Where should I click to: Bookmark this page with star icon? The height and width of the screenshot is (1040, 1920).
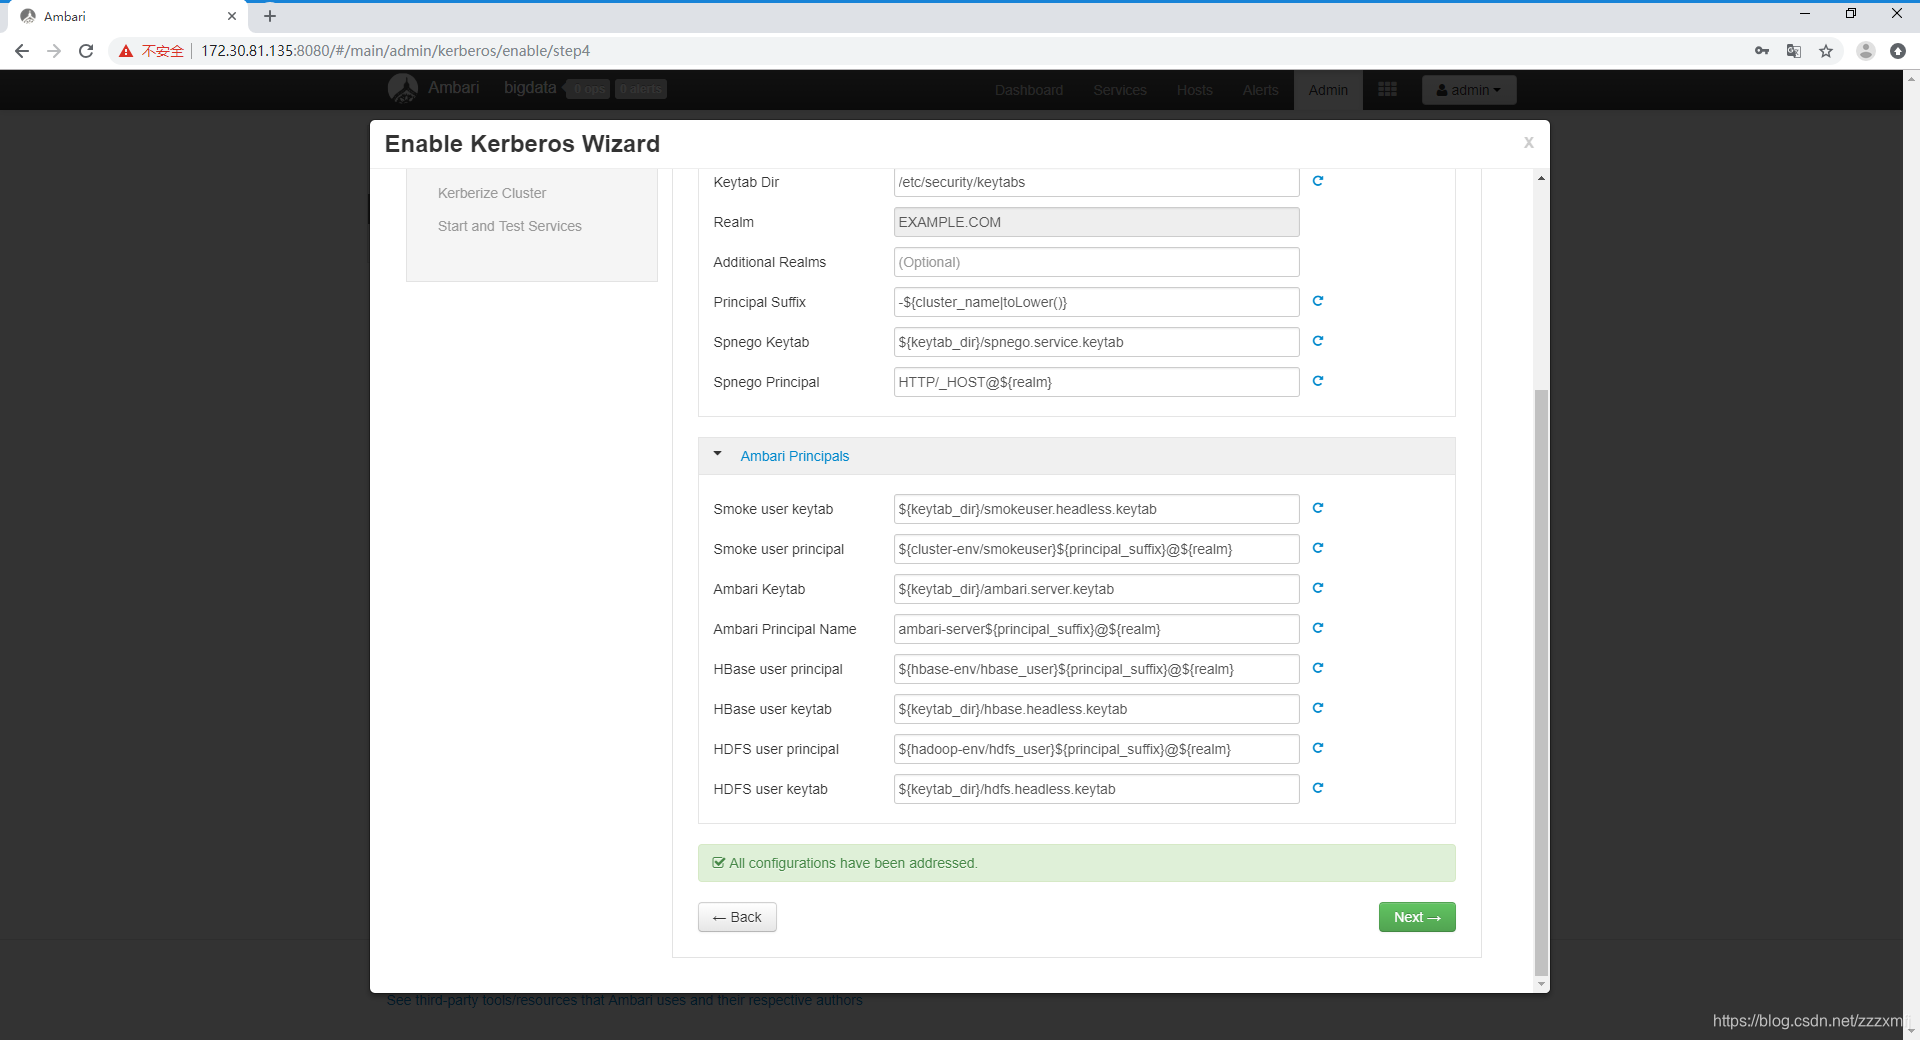1826,51
